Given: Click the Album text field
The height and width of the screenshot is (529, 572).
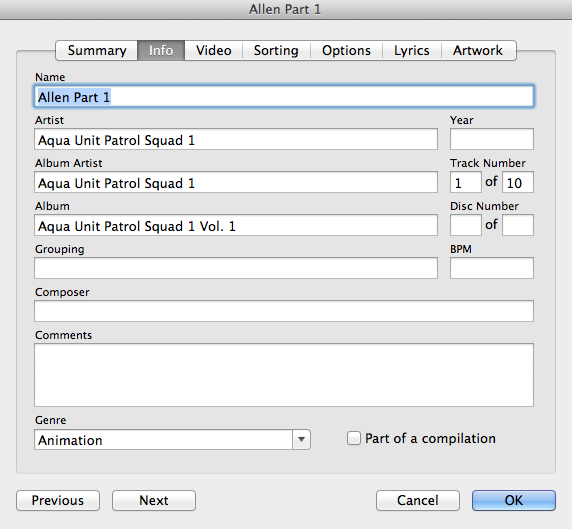Looking at the screenshot, I should 236,225.
